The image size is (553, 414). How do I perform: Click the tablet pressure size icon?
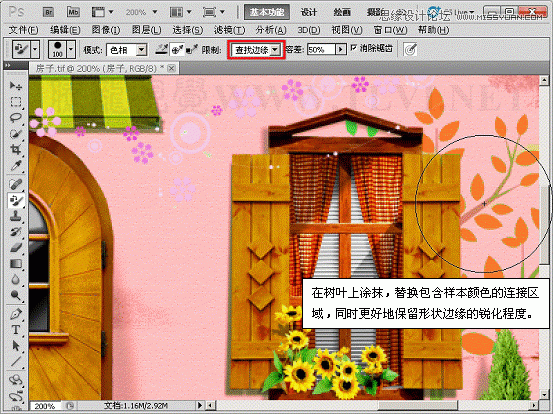(x=410, y=50)
